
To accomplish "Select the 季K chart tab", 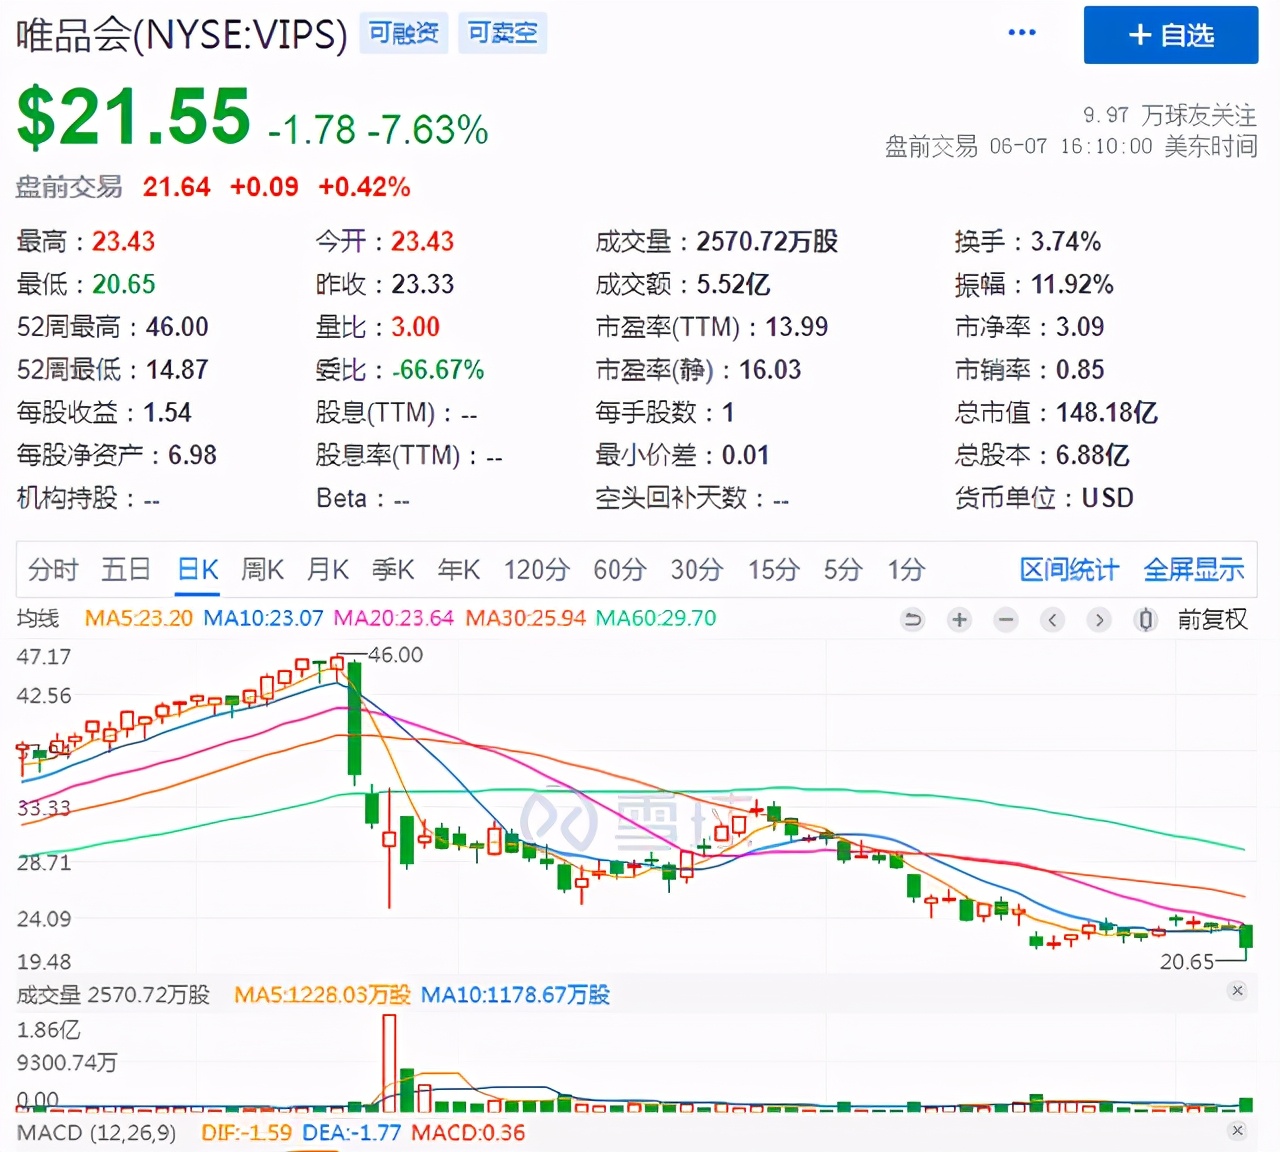I will click(393, 570).
